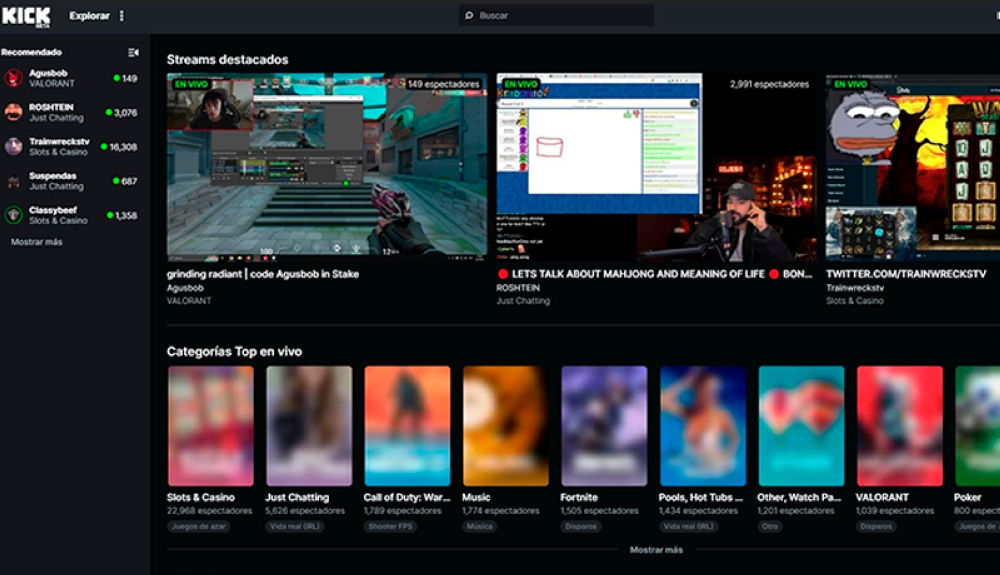Screen dimensions: 1000x575
Task: Expand sidebar with Mostrar más
Action: 37,242
